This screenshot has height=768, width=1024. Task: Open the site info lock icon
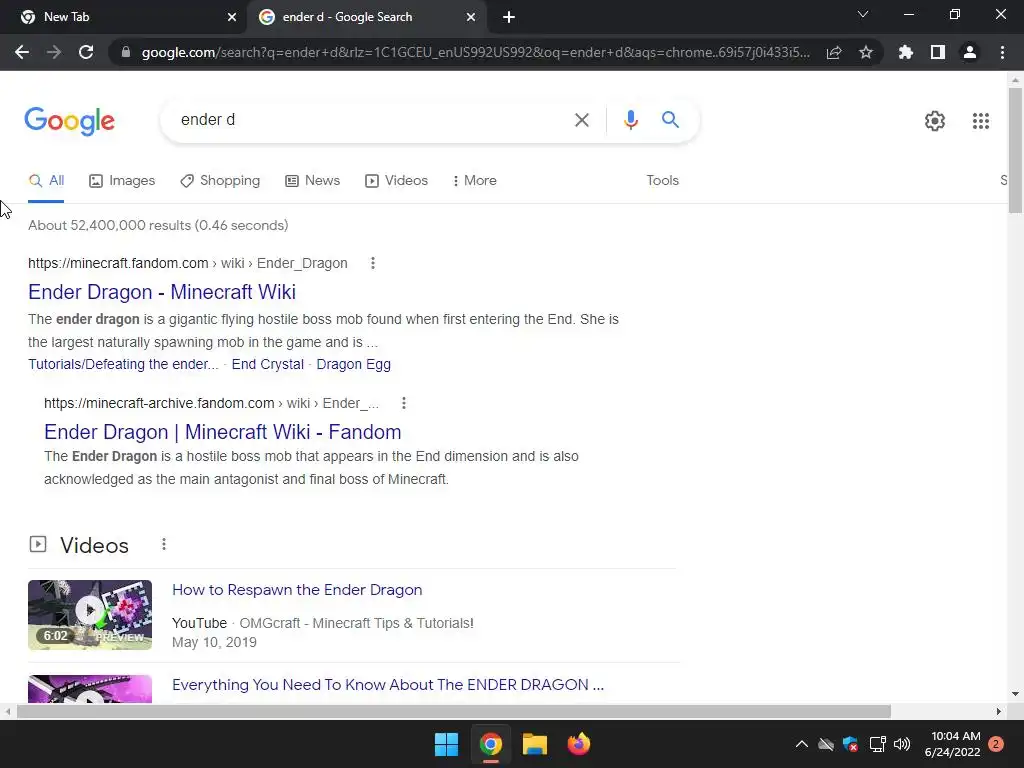tap(126, 52)
